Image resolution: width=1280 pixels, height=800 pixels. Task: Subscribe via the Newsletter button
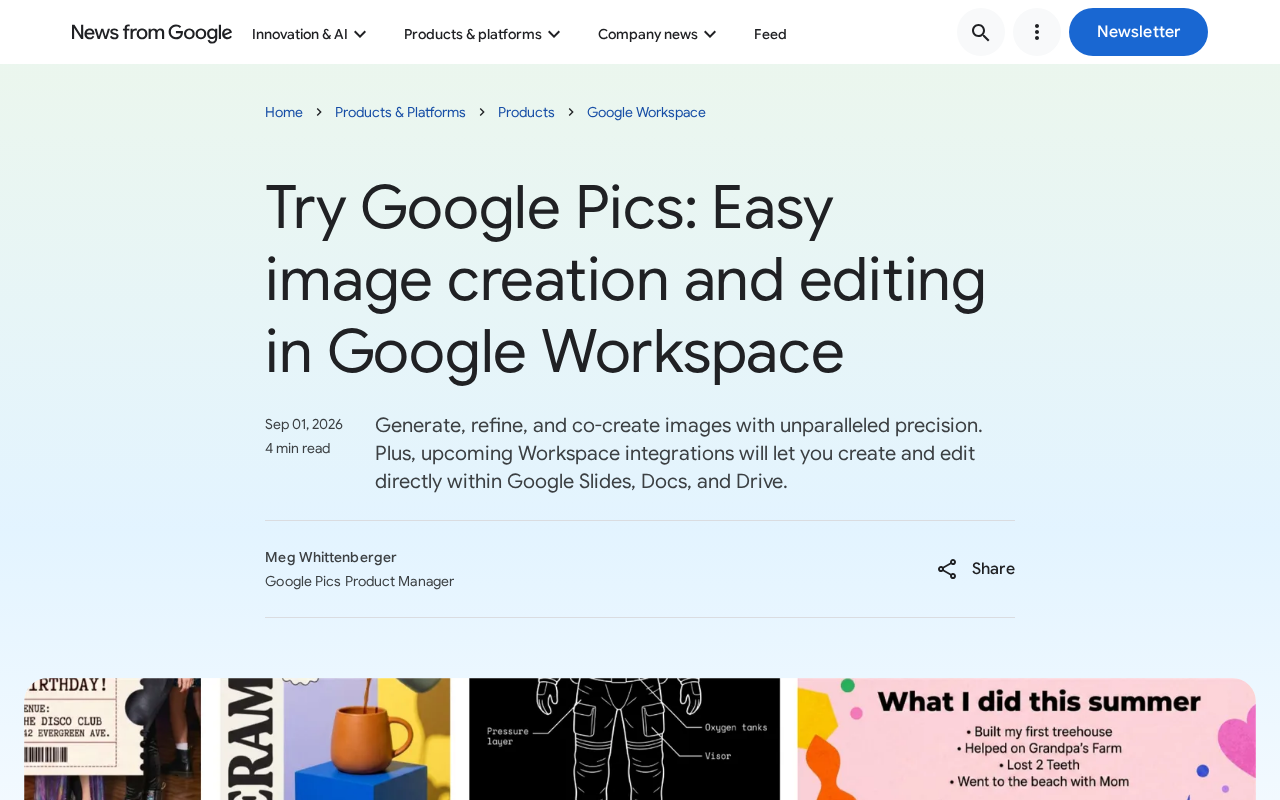tap(1138, 32)
